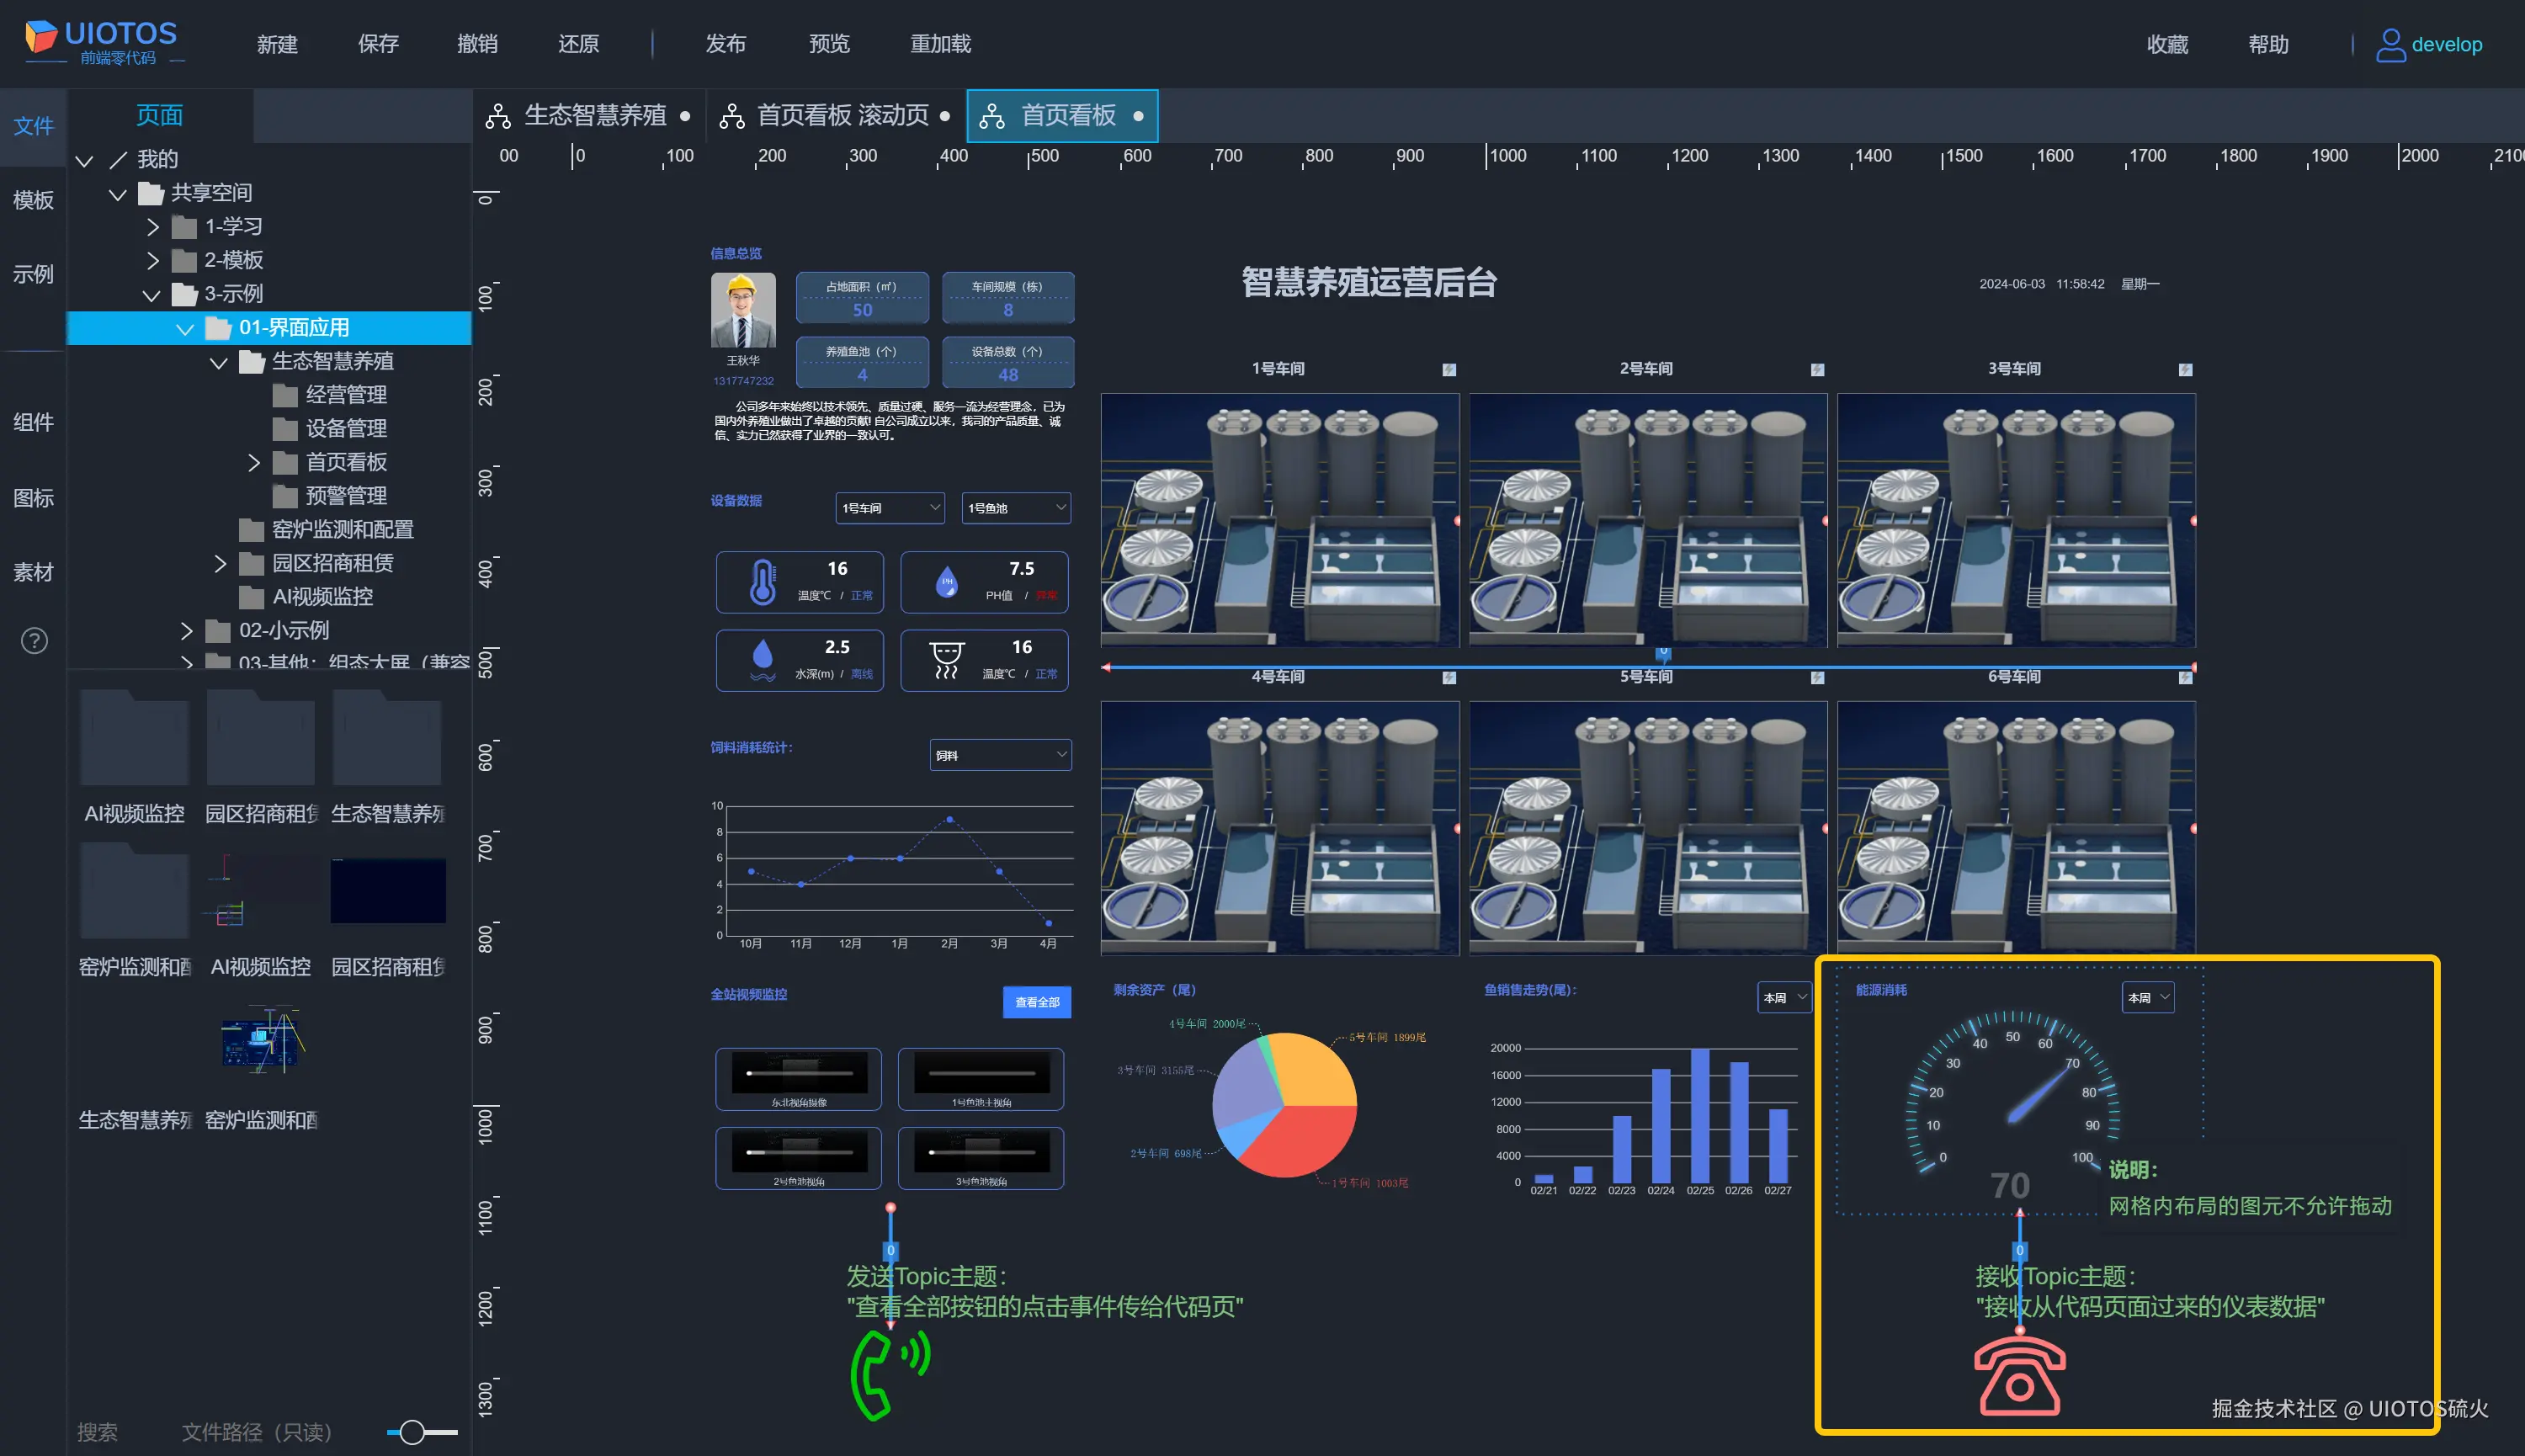2525x1456 pixels.
Task: Click the 1号车间 expand icon
Action: (x=1449, y=370)
